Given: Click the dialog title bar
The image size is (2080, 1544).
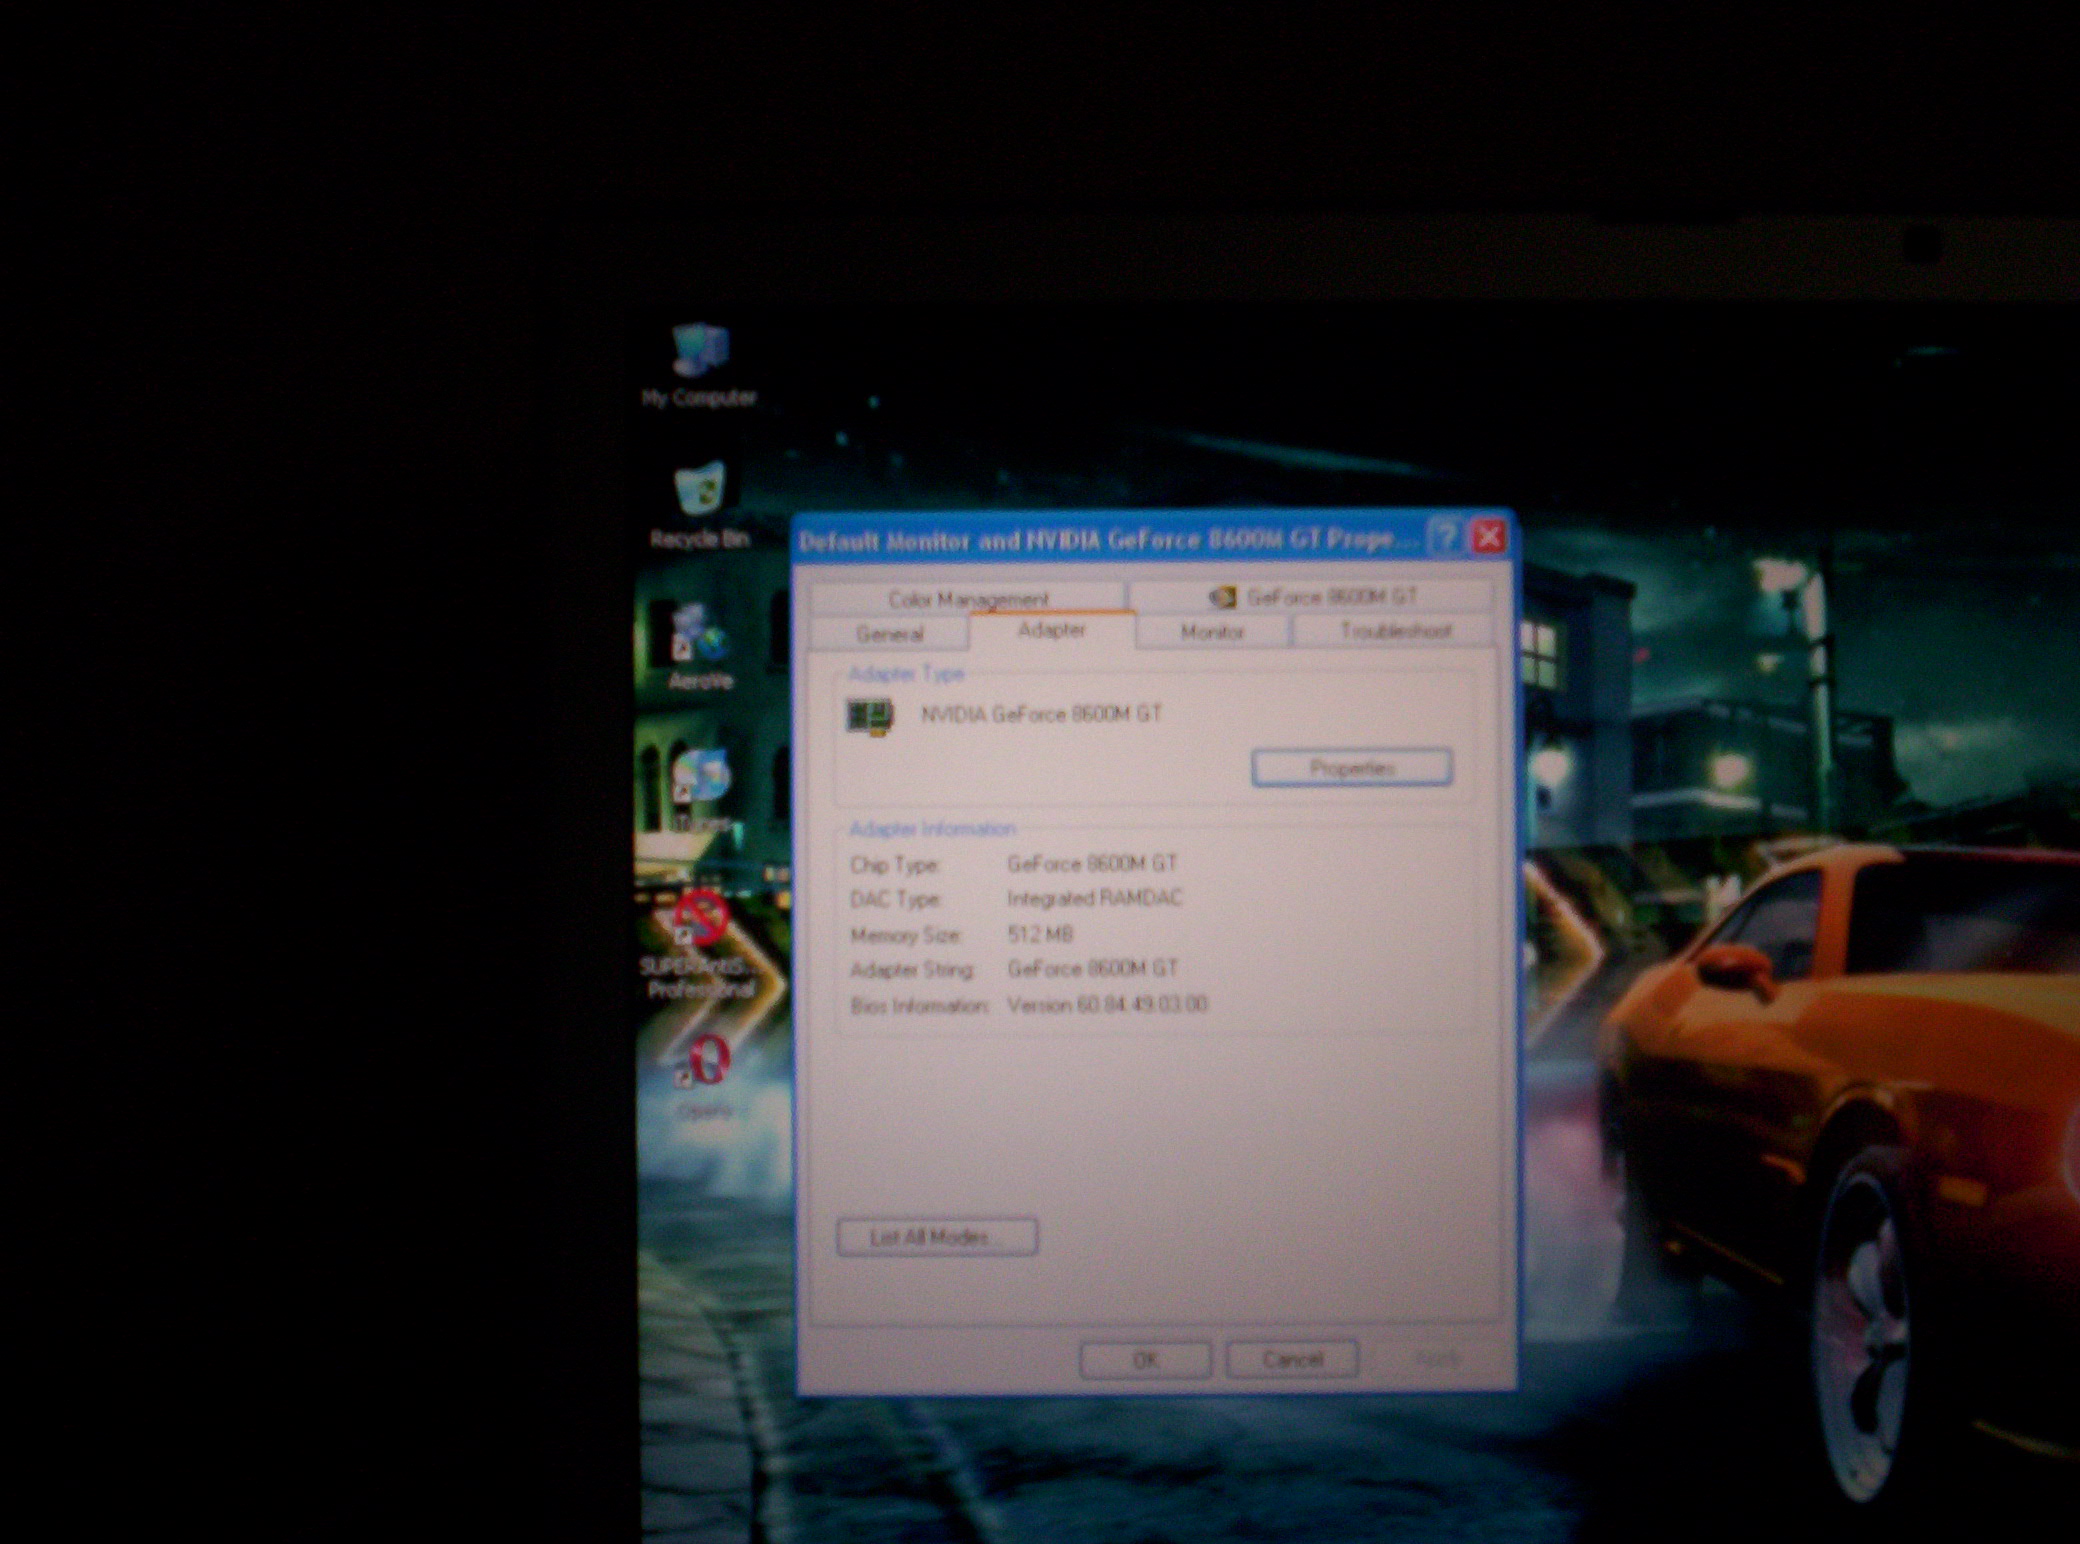Looking at the screenshot, I should point(1100,540).
